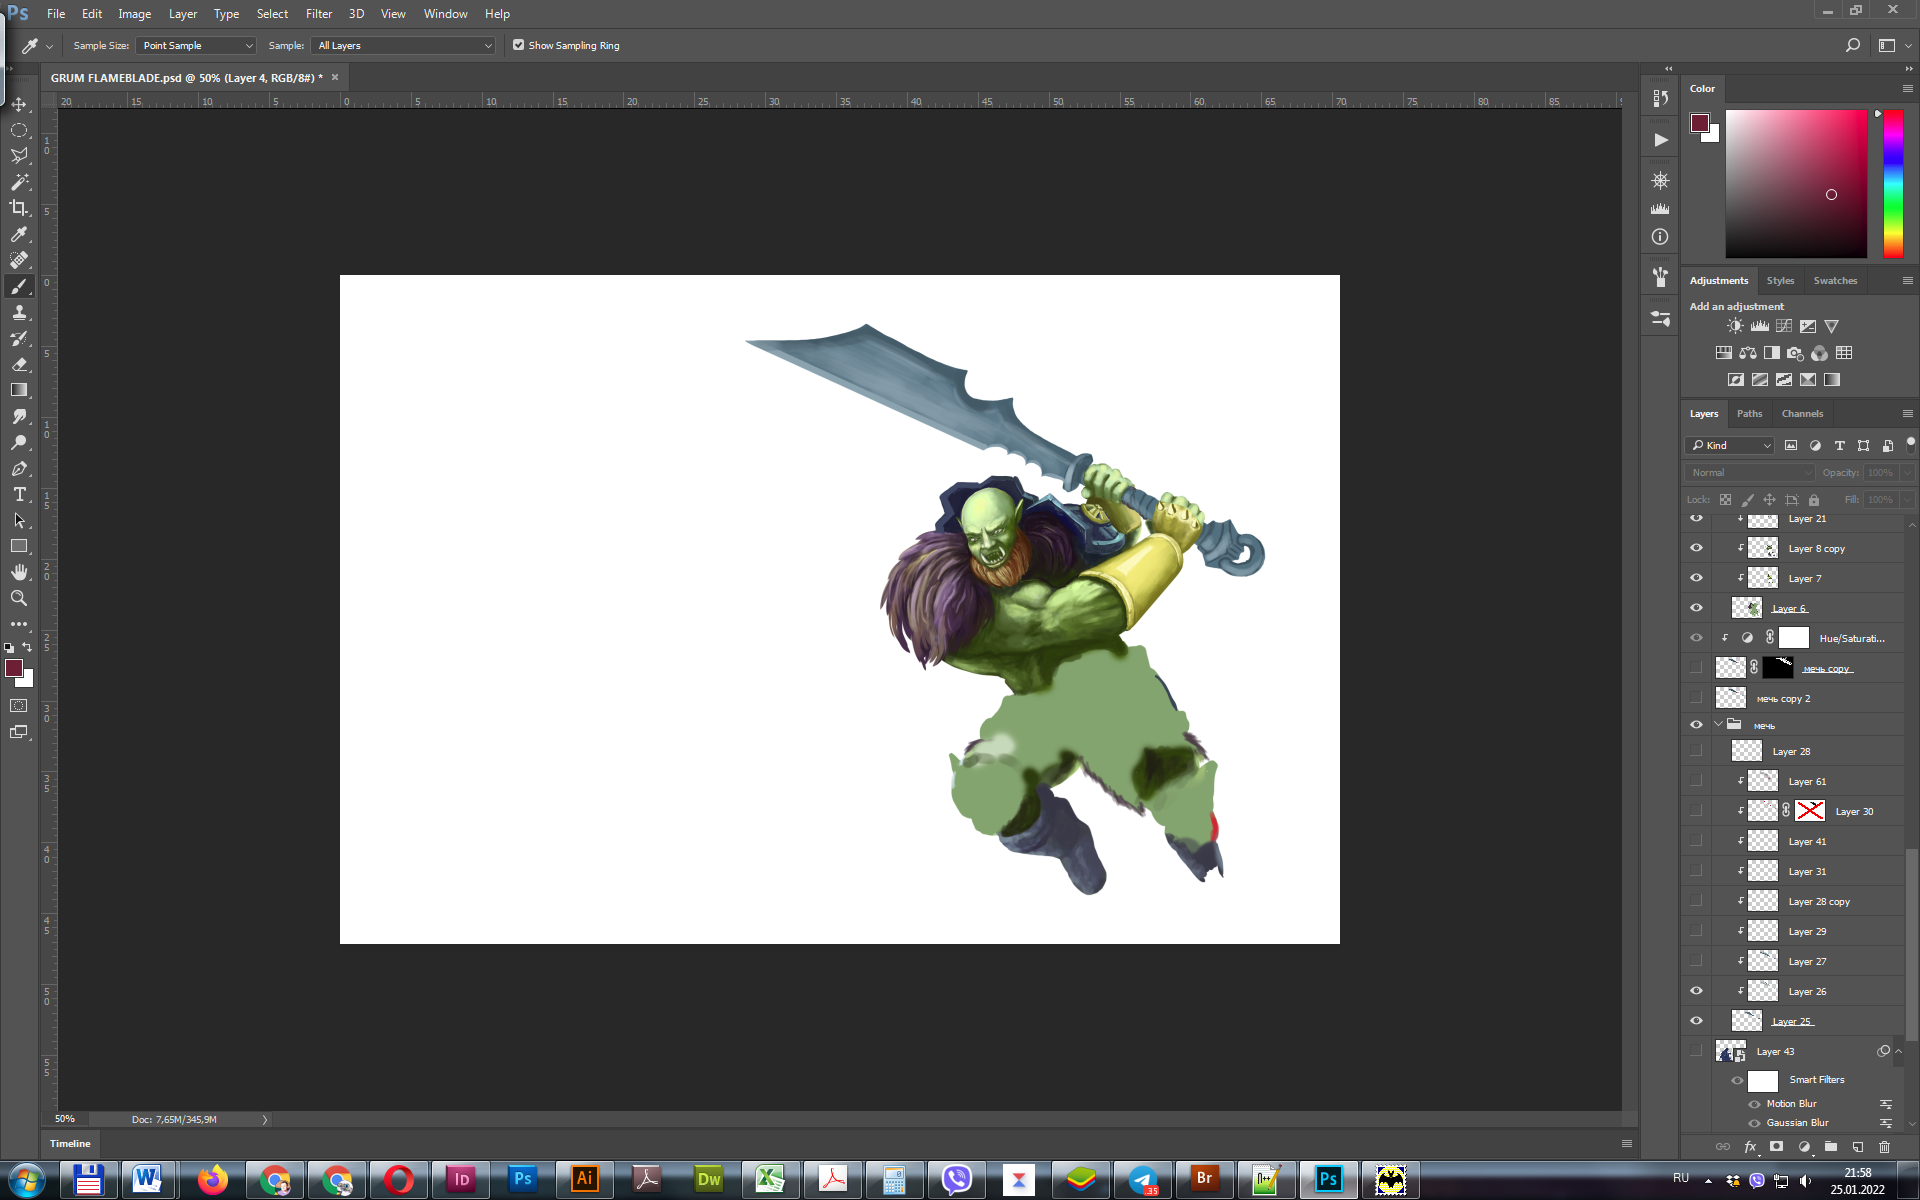
Task: Open the layer Kind filter dropdown
Action: (x=1731, y=445)
